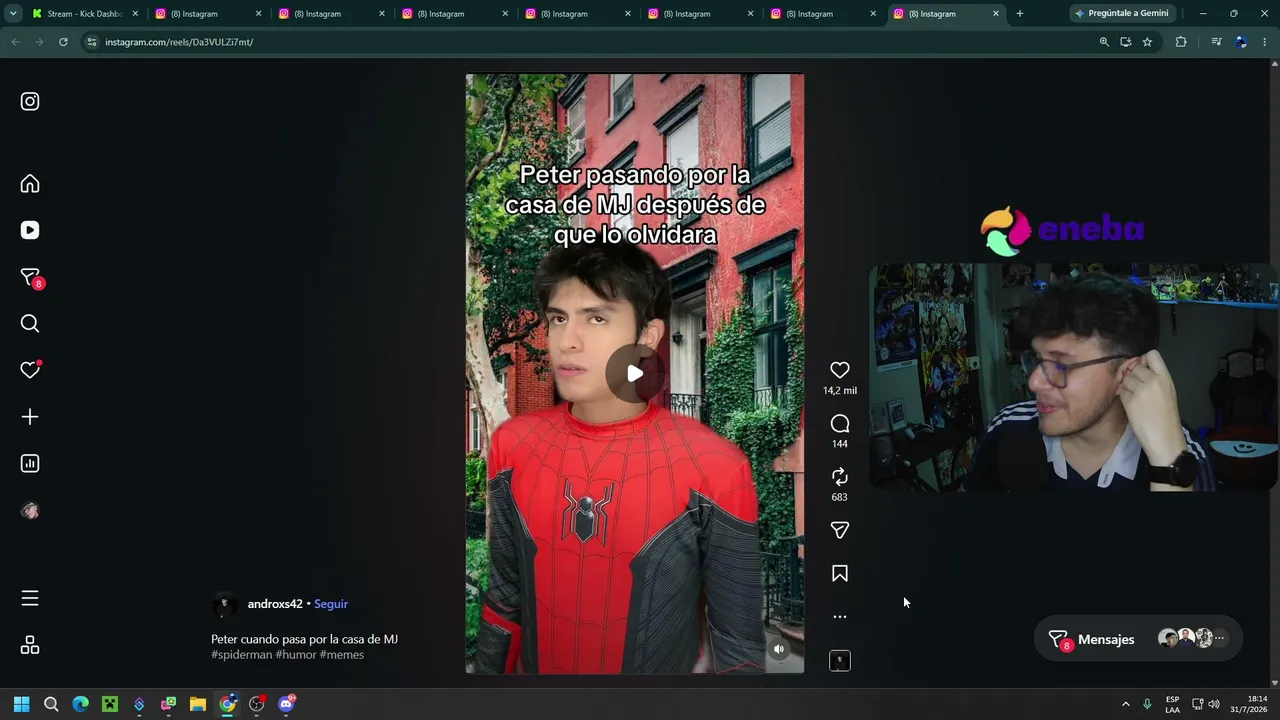
Task: Open the tab search dropdown
Action: 13,14
